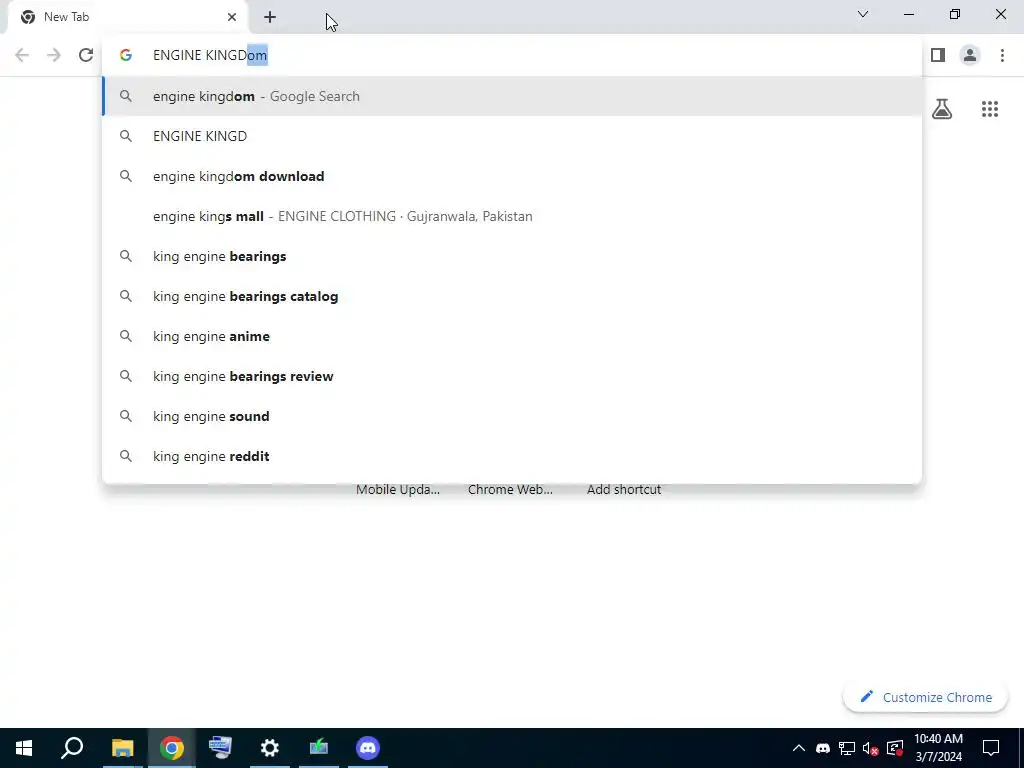Open the taskbar search magnifier
Screen dimensions: 1024x768
click(x=72, y=748)
